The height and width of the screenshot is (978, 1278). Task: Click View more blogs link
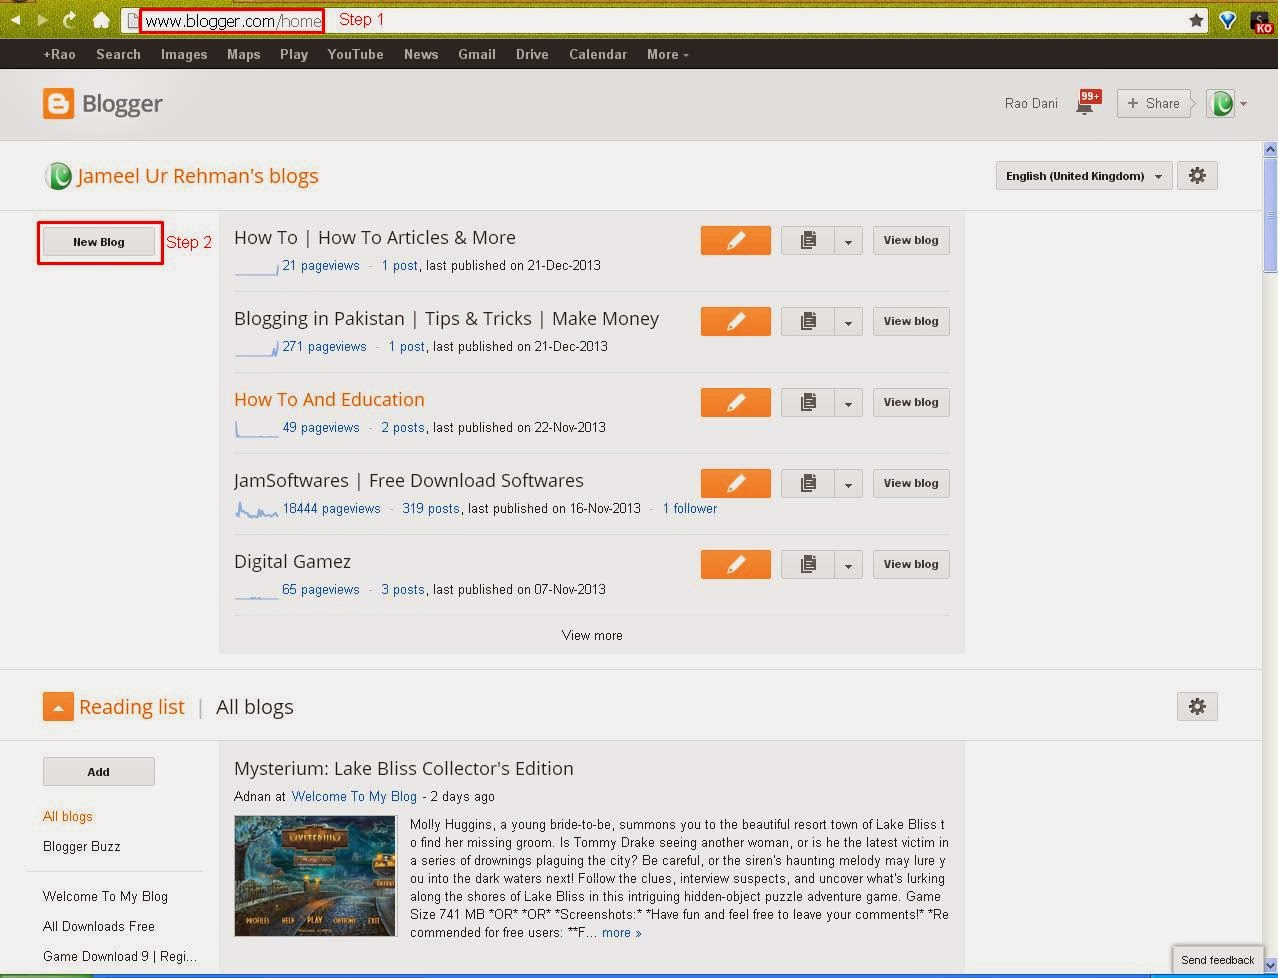click(x=592, y=635)
